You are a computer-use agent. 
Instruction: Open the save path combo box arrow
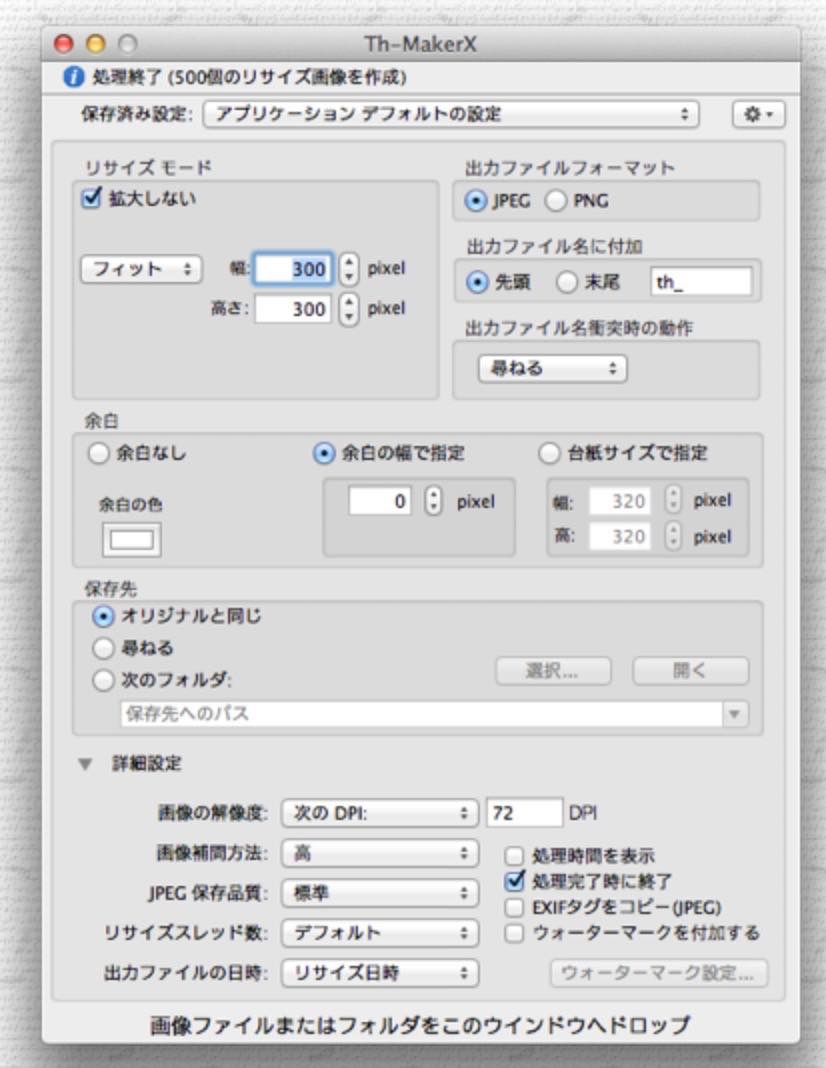point(736,714)
